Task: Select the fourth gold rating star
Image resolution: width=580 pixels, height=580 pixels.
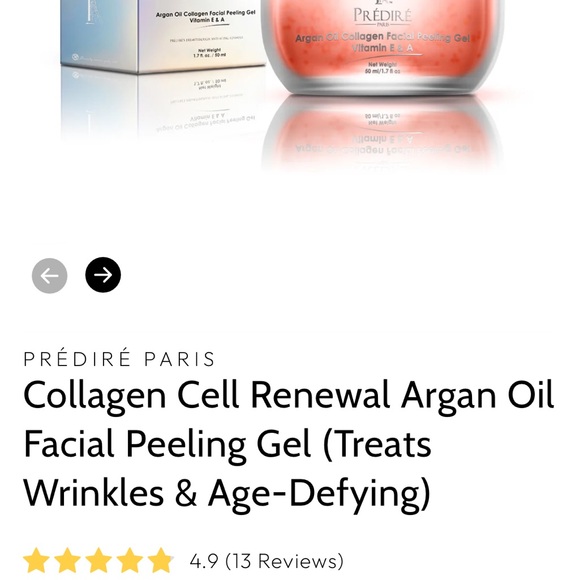Action: 130,561
